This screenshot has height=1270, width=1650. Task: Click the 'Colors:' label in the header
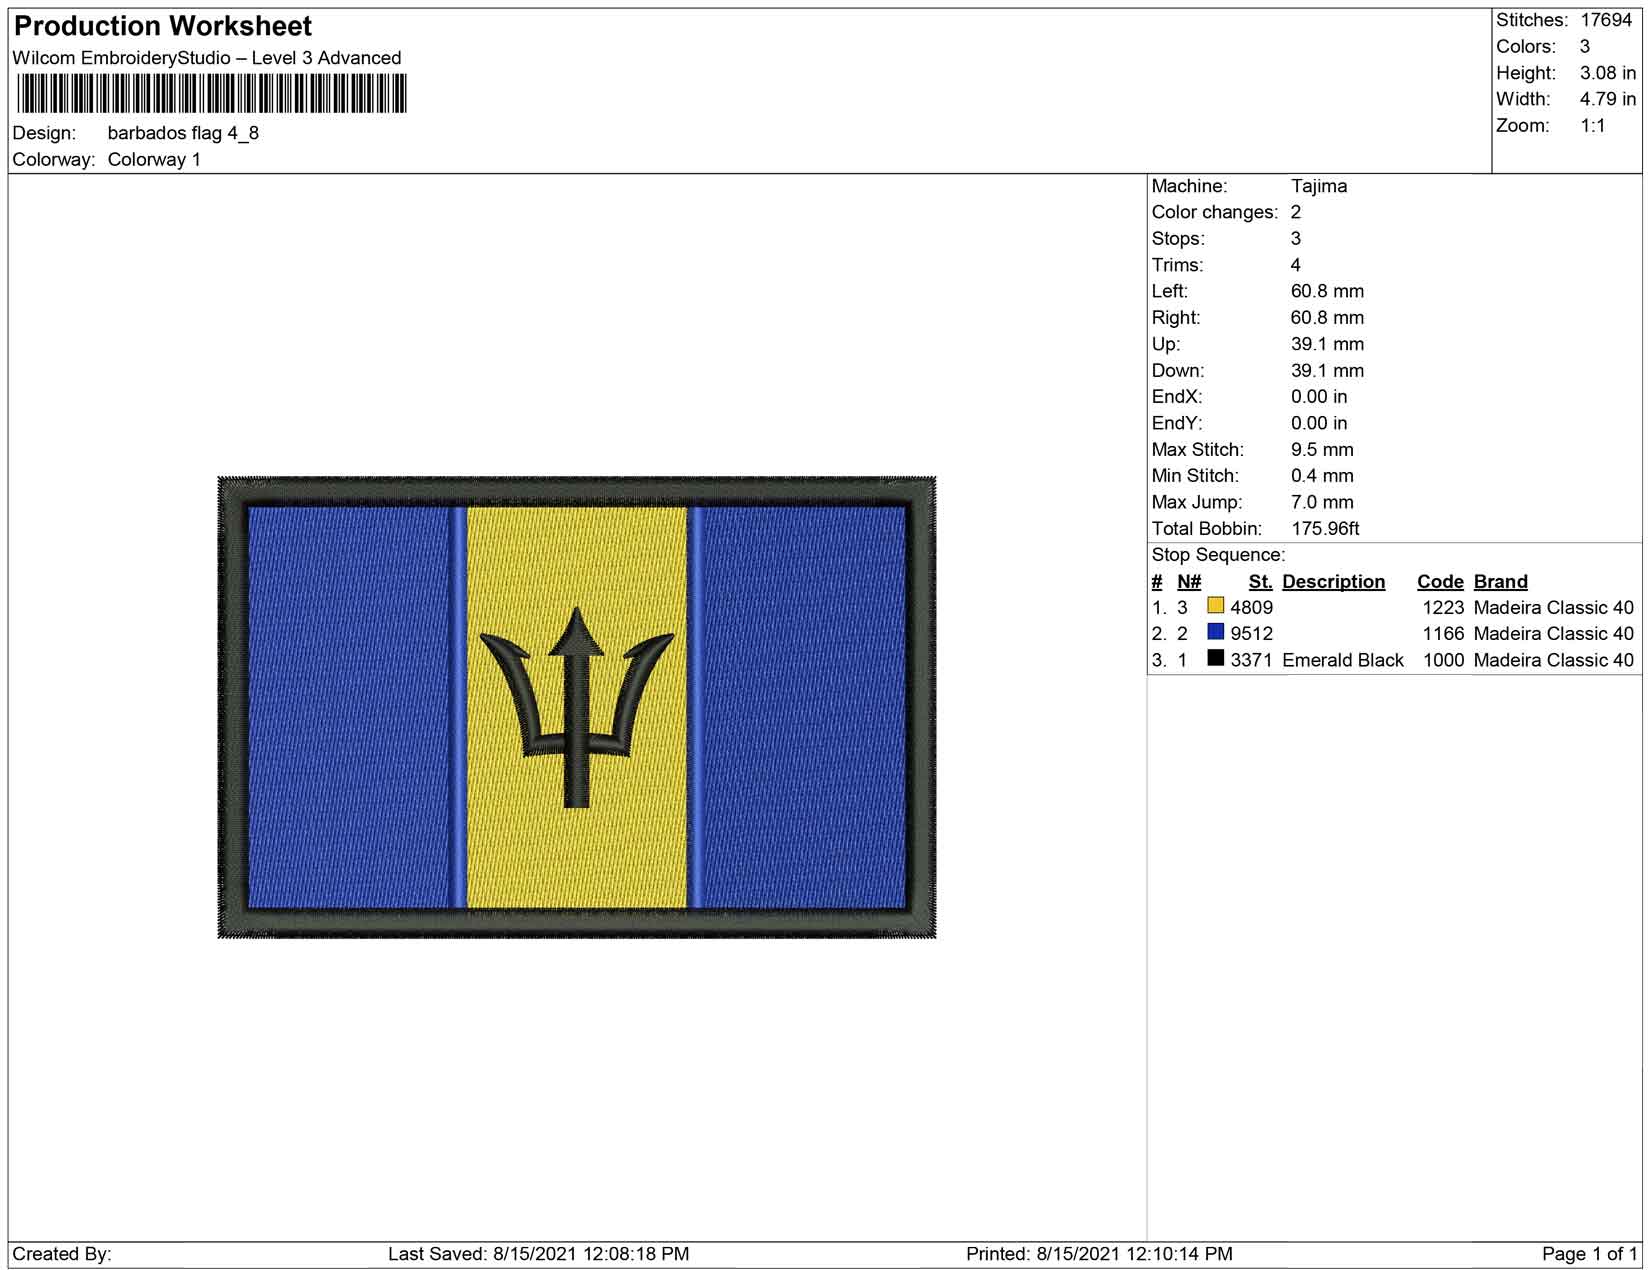[x=1526, y=47]
